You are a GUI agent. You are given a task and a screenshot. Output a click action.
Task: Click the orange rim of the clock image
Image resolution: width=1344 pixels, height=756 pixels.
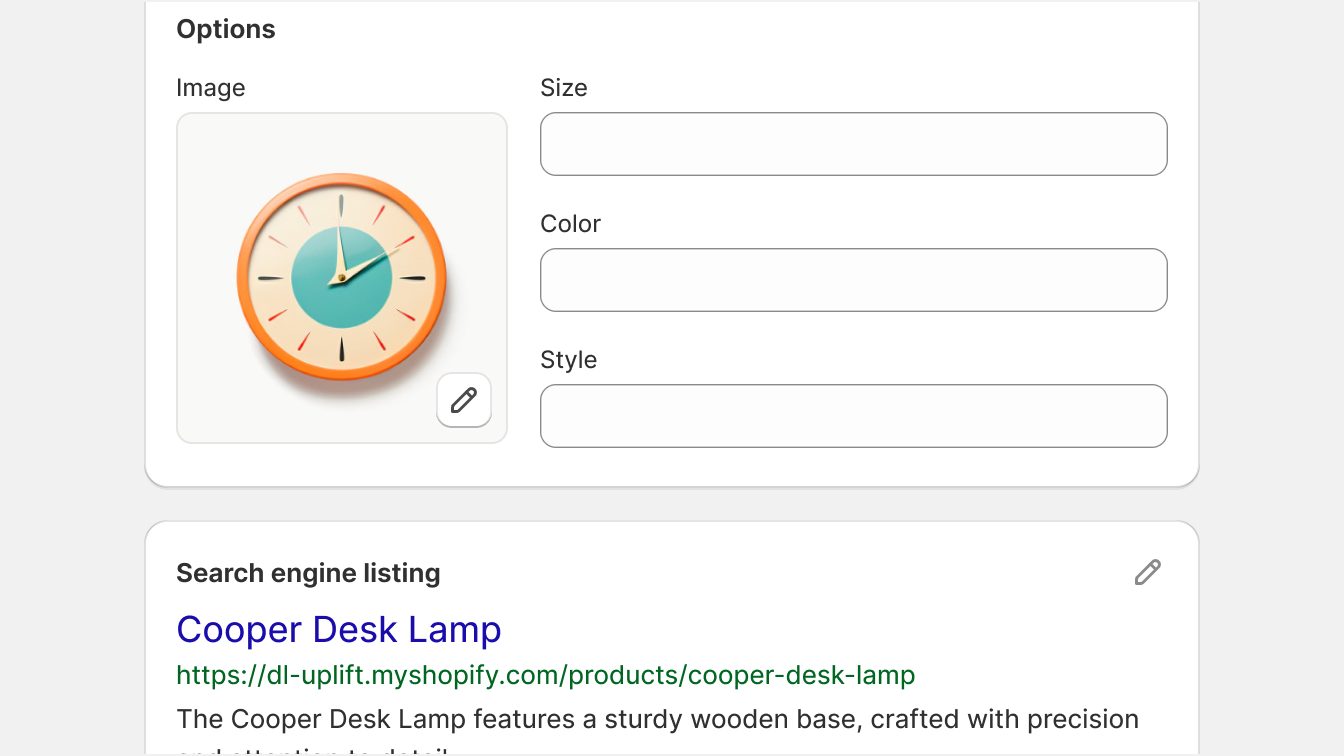[x=247, y=278]
